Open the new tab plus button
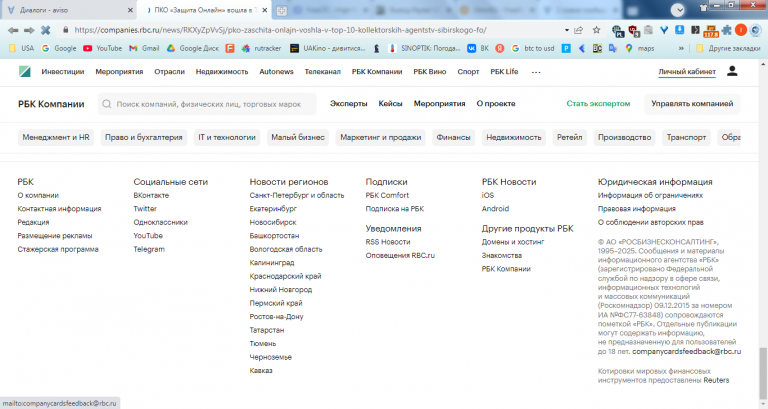This screenshot has height=409, width=768. pos(282,10)
